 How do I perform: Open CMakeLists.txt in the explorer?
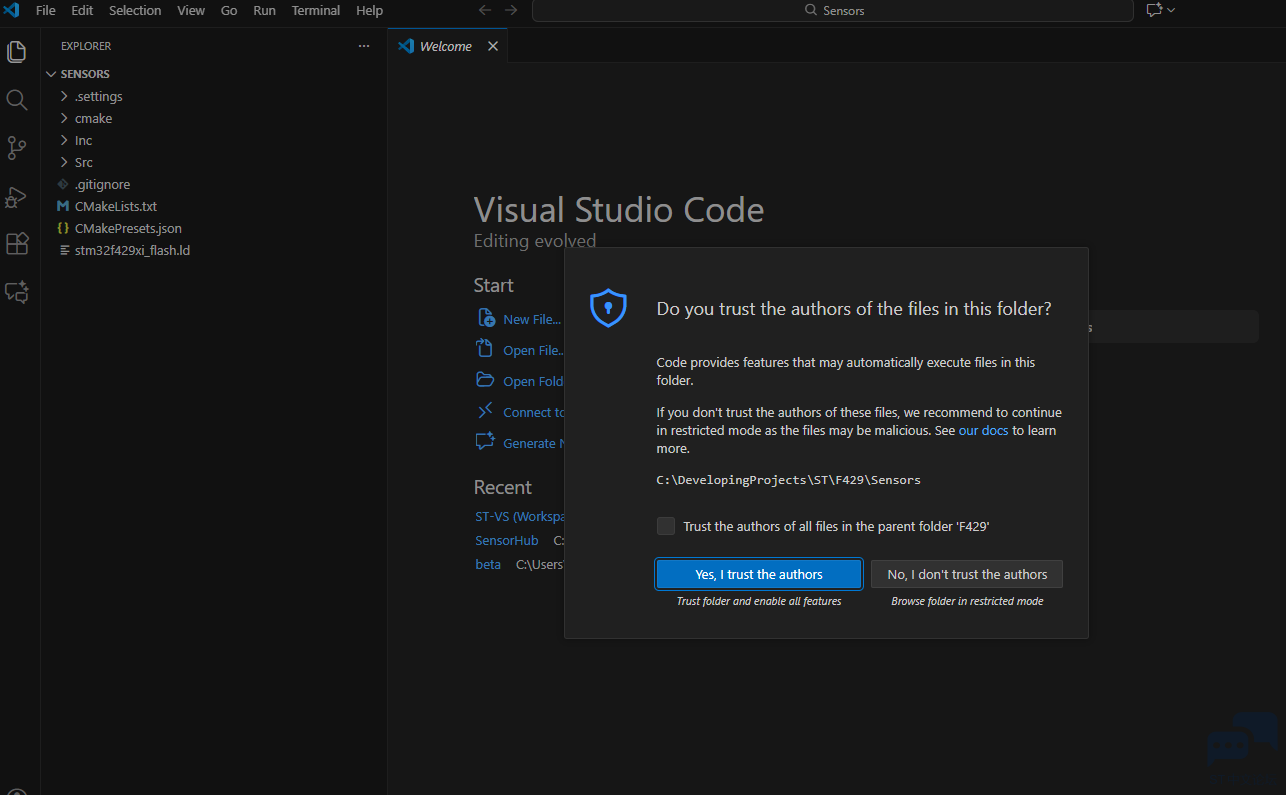115,207
